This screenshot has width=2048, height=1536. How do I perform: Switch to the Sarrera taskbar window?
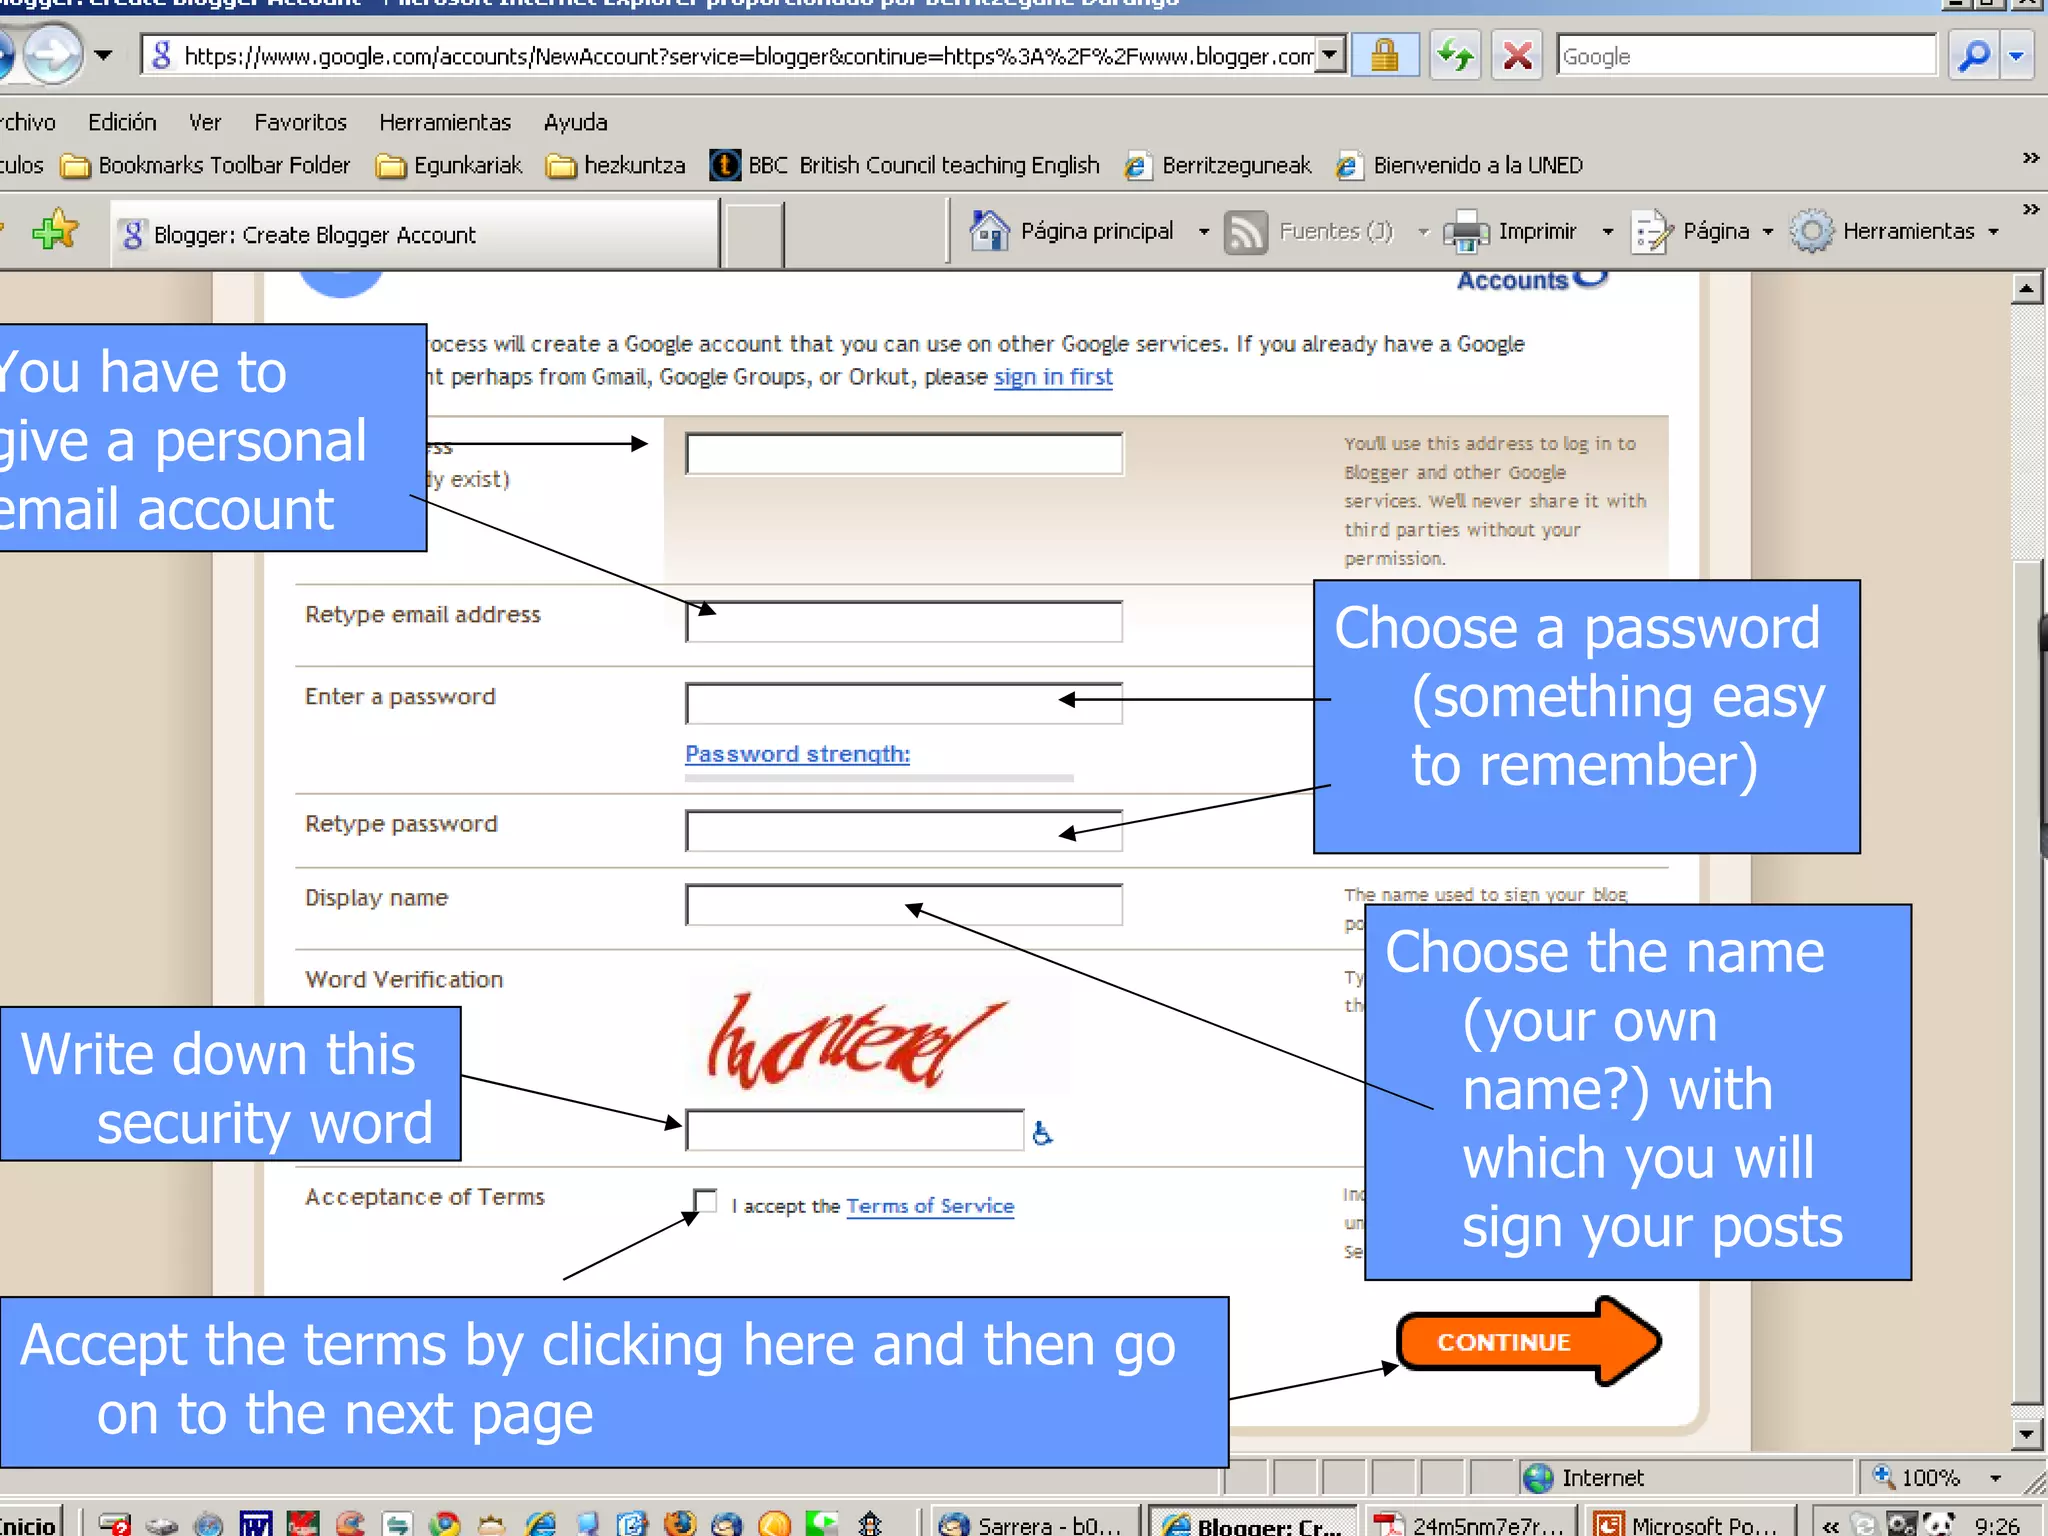1036,1524
